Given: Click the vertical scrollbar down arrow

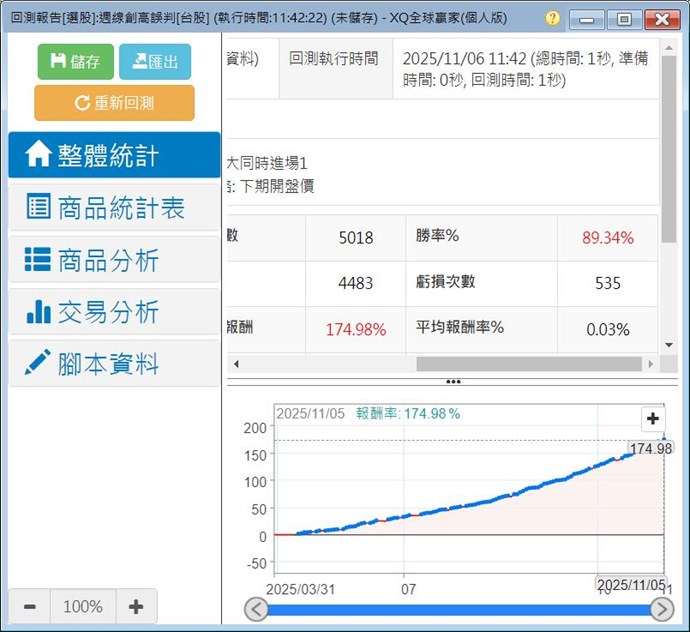Looking at the screenshot, I should click(x=669, y=345).
